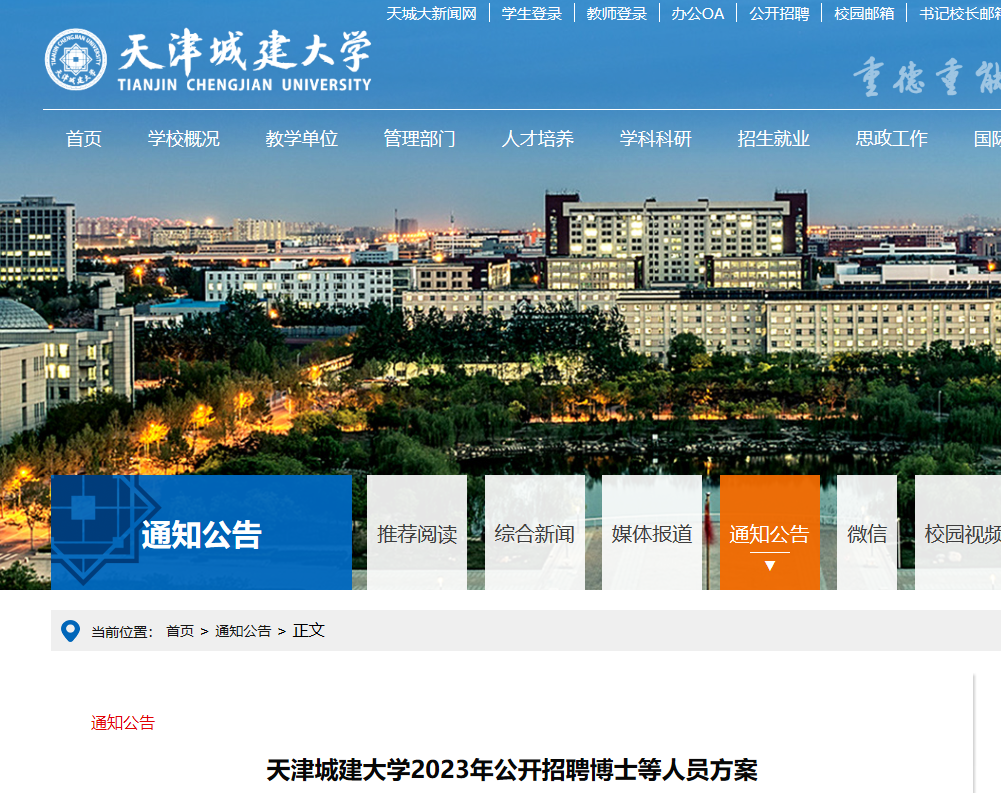The image size is (1001, 793).
Task: Switch to 综合新闻 tab
Action: pos(535,532)
